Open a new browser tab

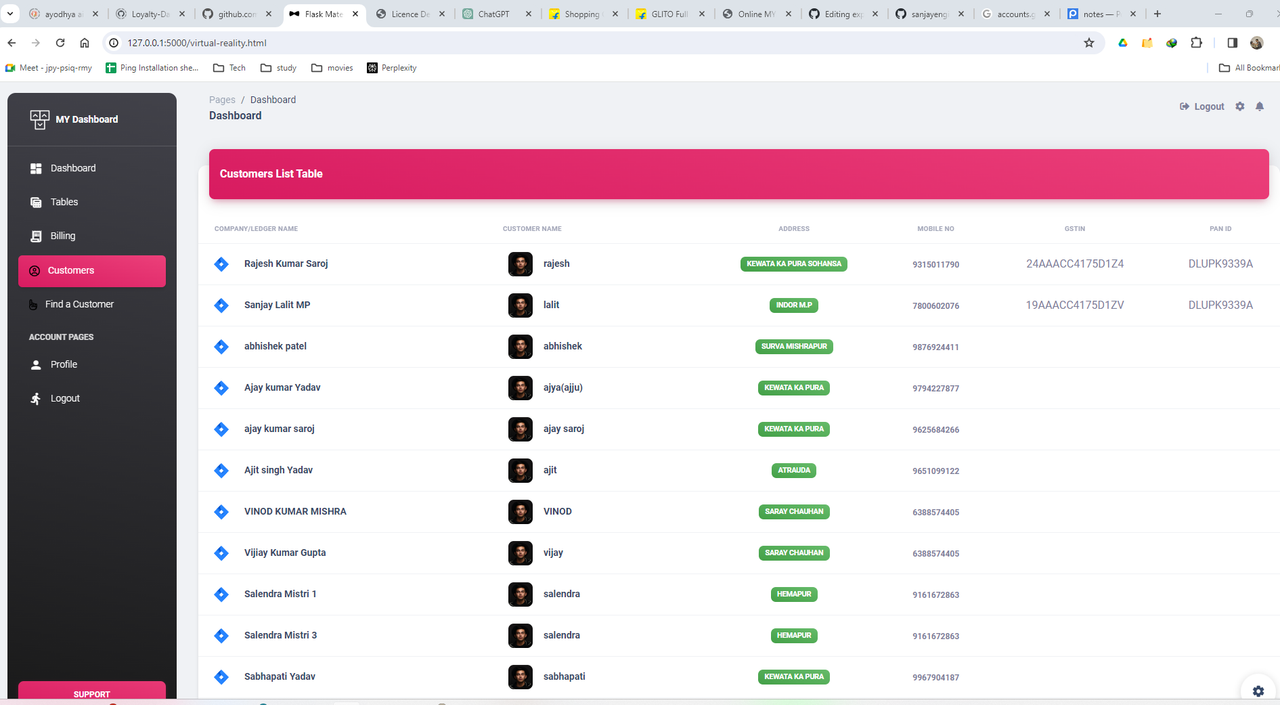pos(1157,14)
